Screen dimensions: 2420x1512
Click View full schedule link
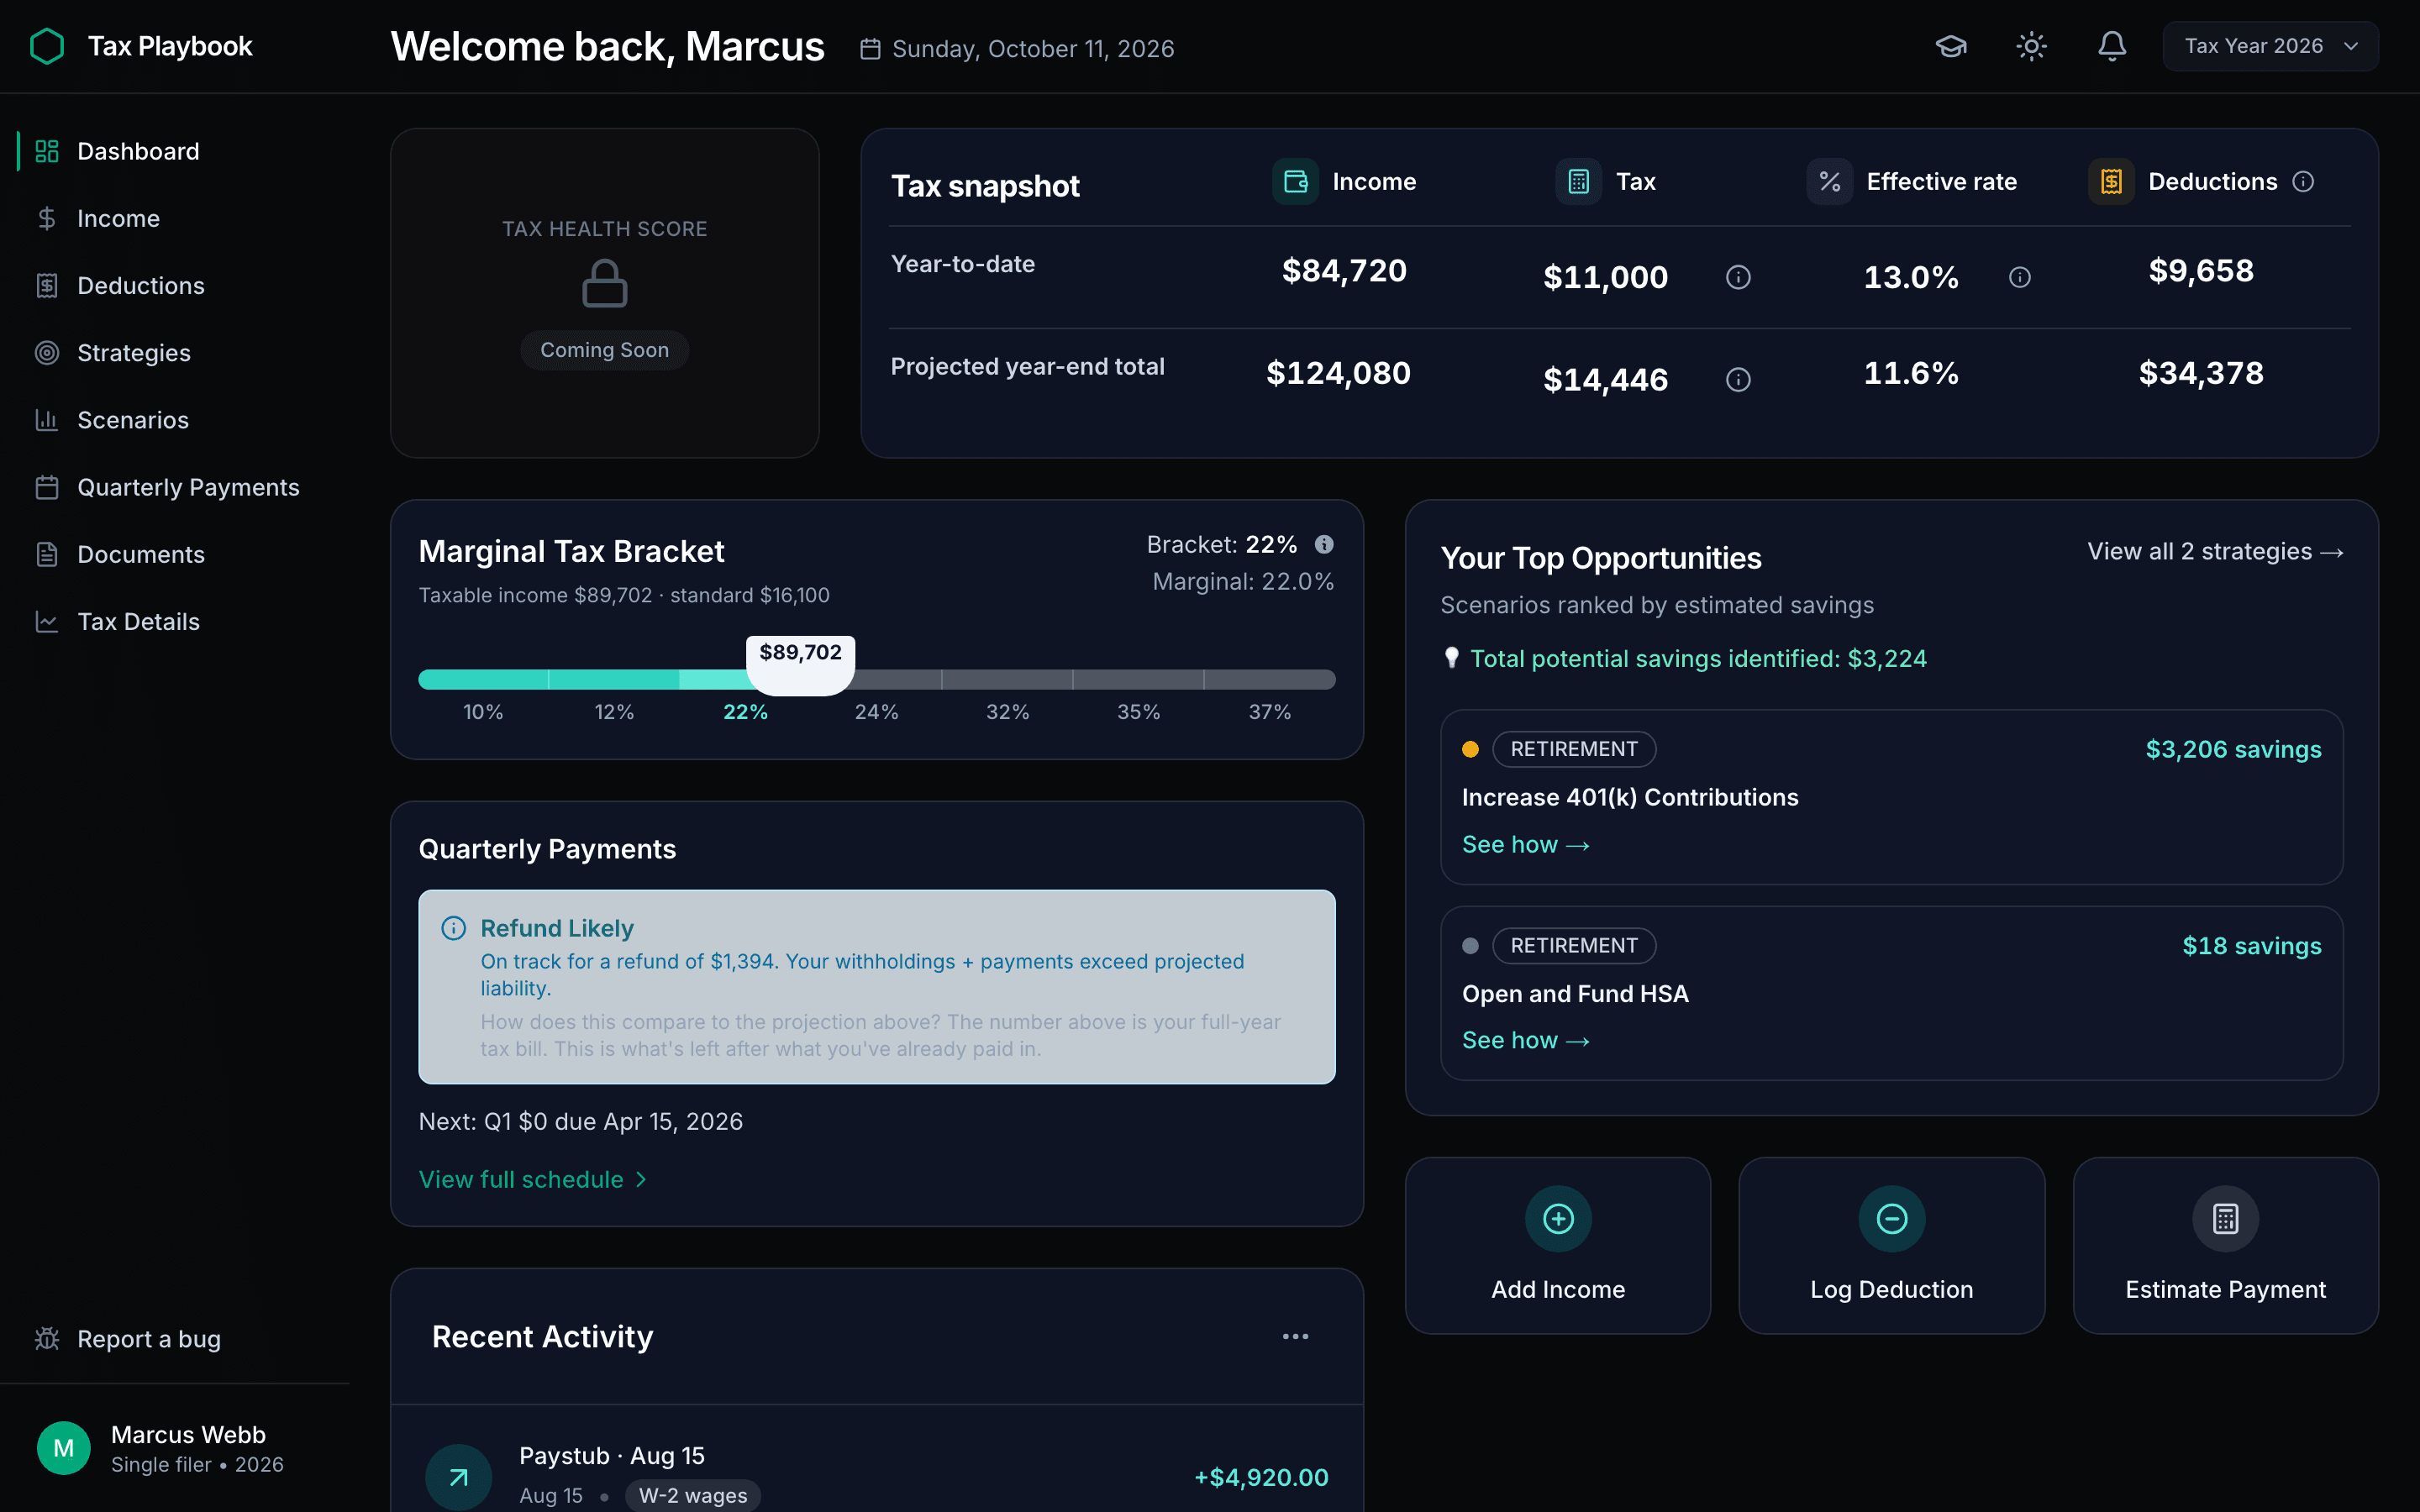(x=533, y=1180)
